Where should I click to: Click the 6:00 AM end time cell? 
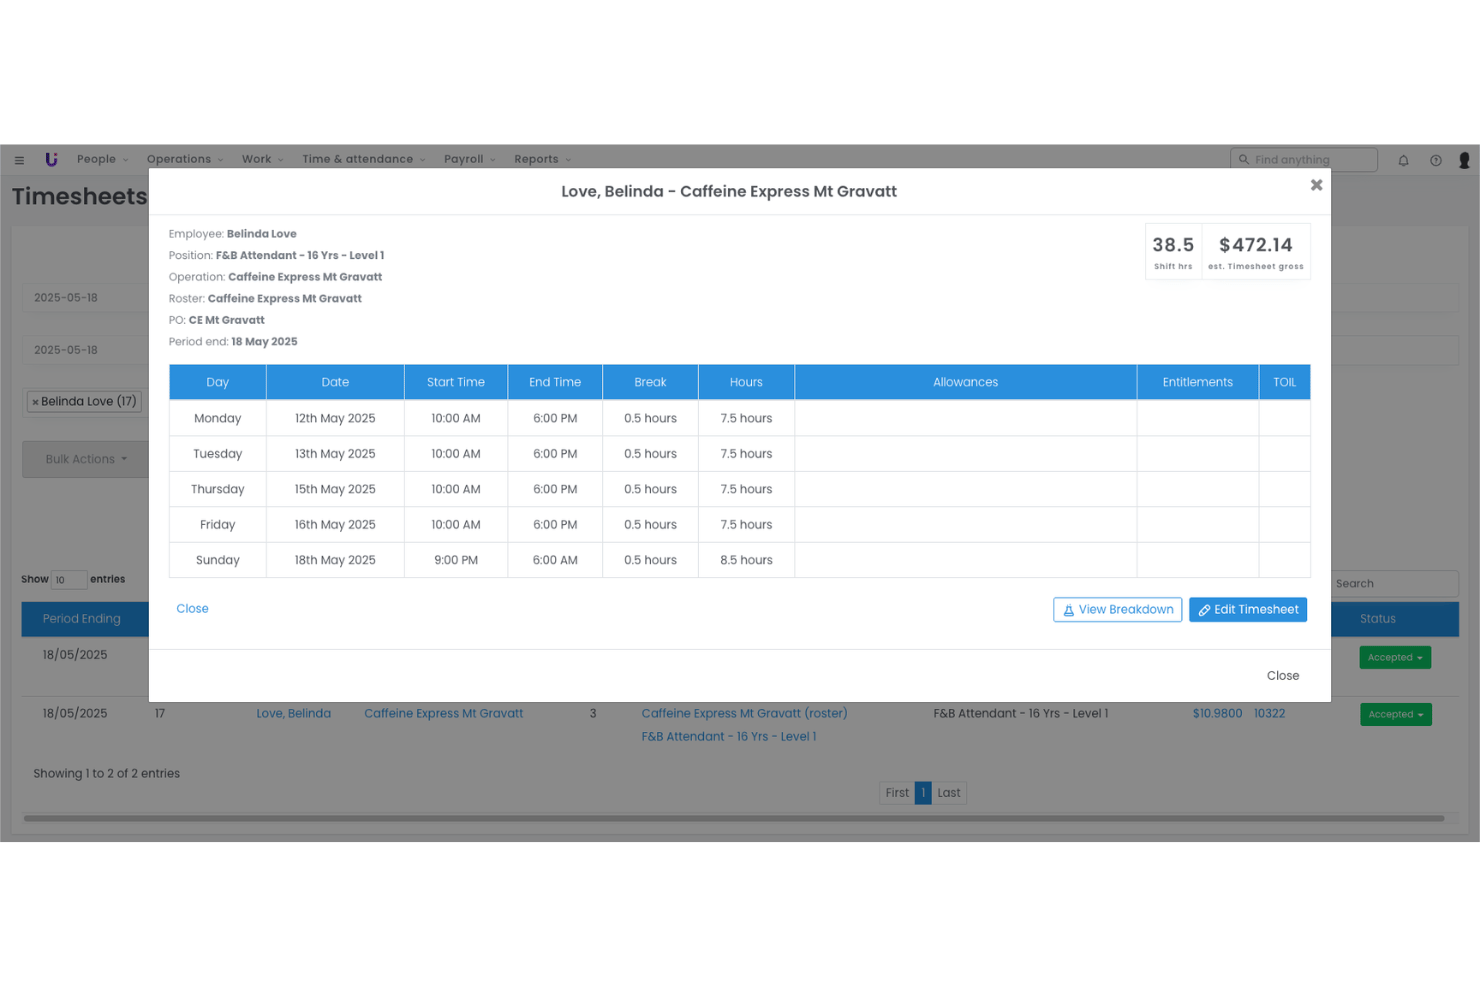[x=555, y=560]
